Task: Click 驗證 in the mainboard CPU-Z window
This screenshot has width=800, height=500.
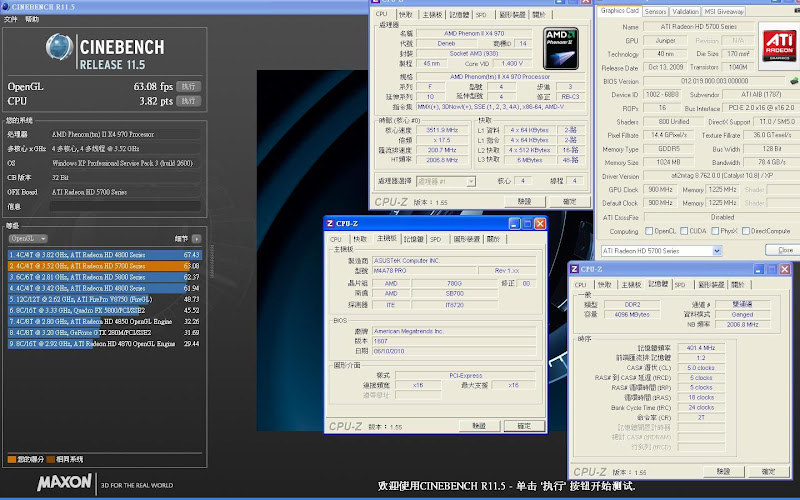Action: click(x=479, y=426)
